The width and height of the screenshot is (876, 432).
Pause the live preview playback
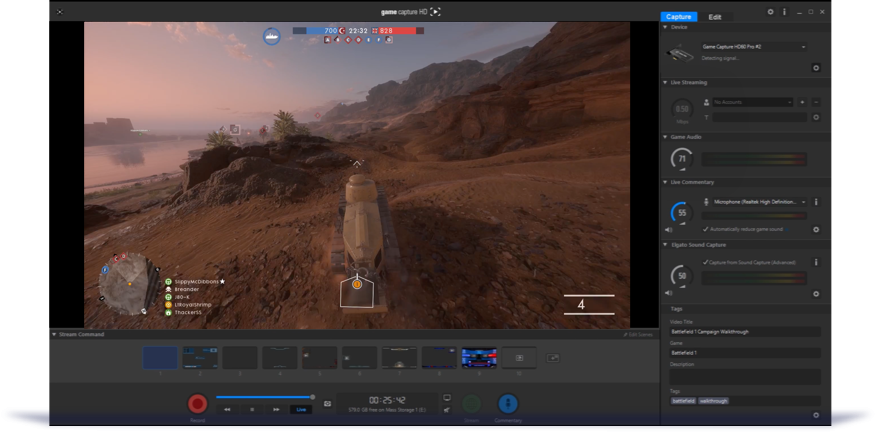252,410
